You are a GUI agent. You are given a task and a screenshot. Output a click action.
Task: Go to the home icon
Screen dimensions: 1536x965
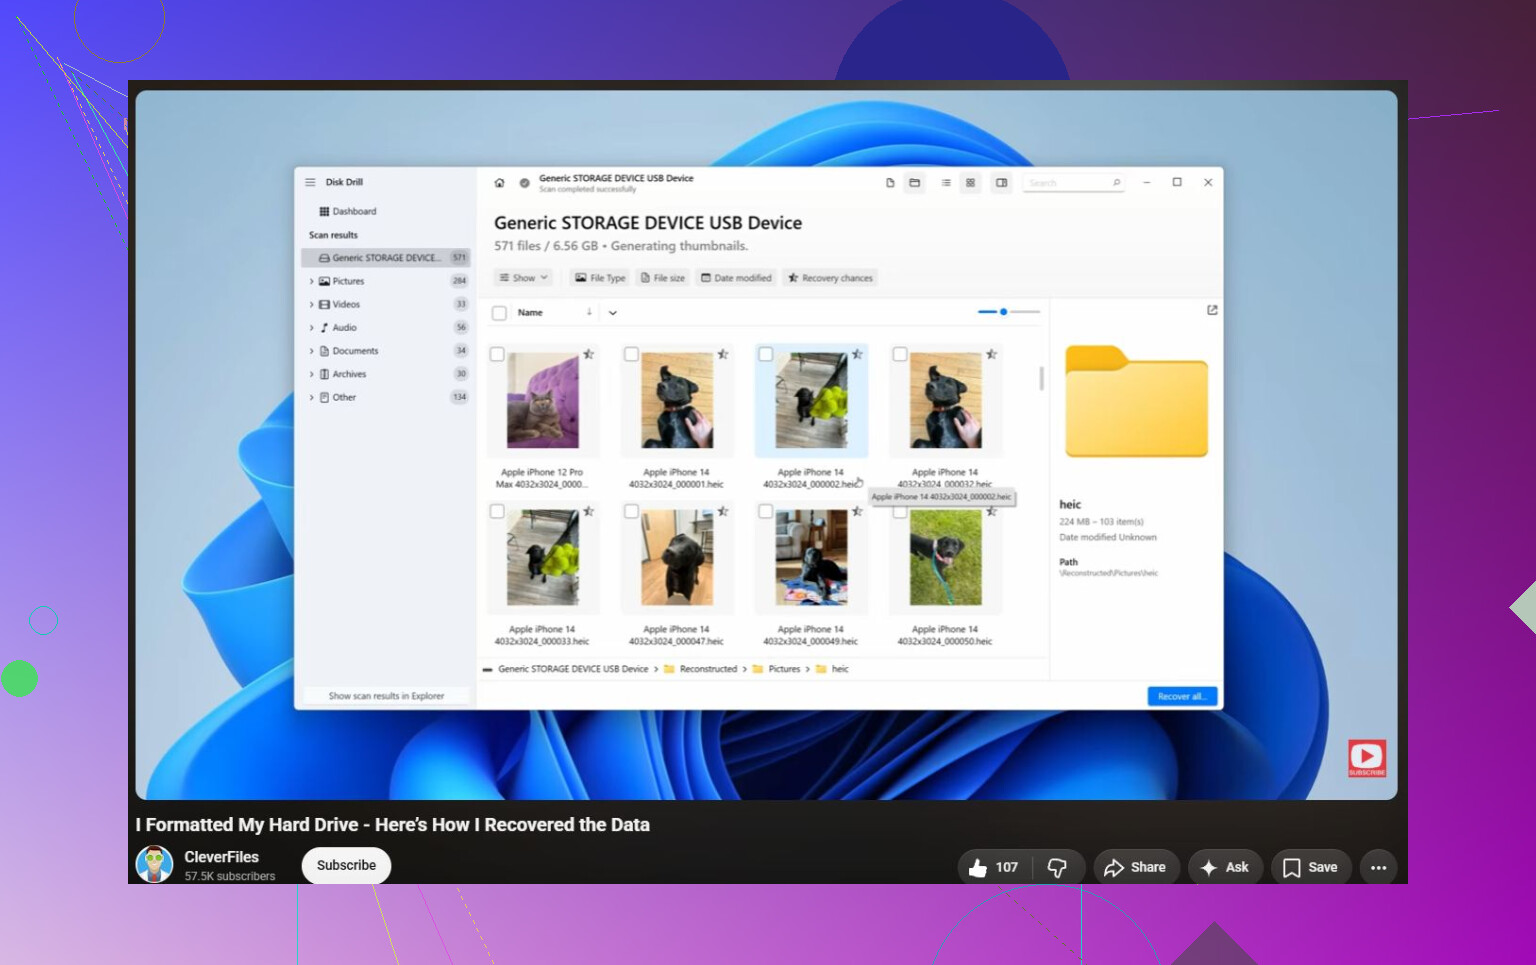(x=499, y=183)
